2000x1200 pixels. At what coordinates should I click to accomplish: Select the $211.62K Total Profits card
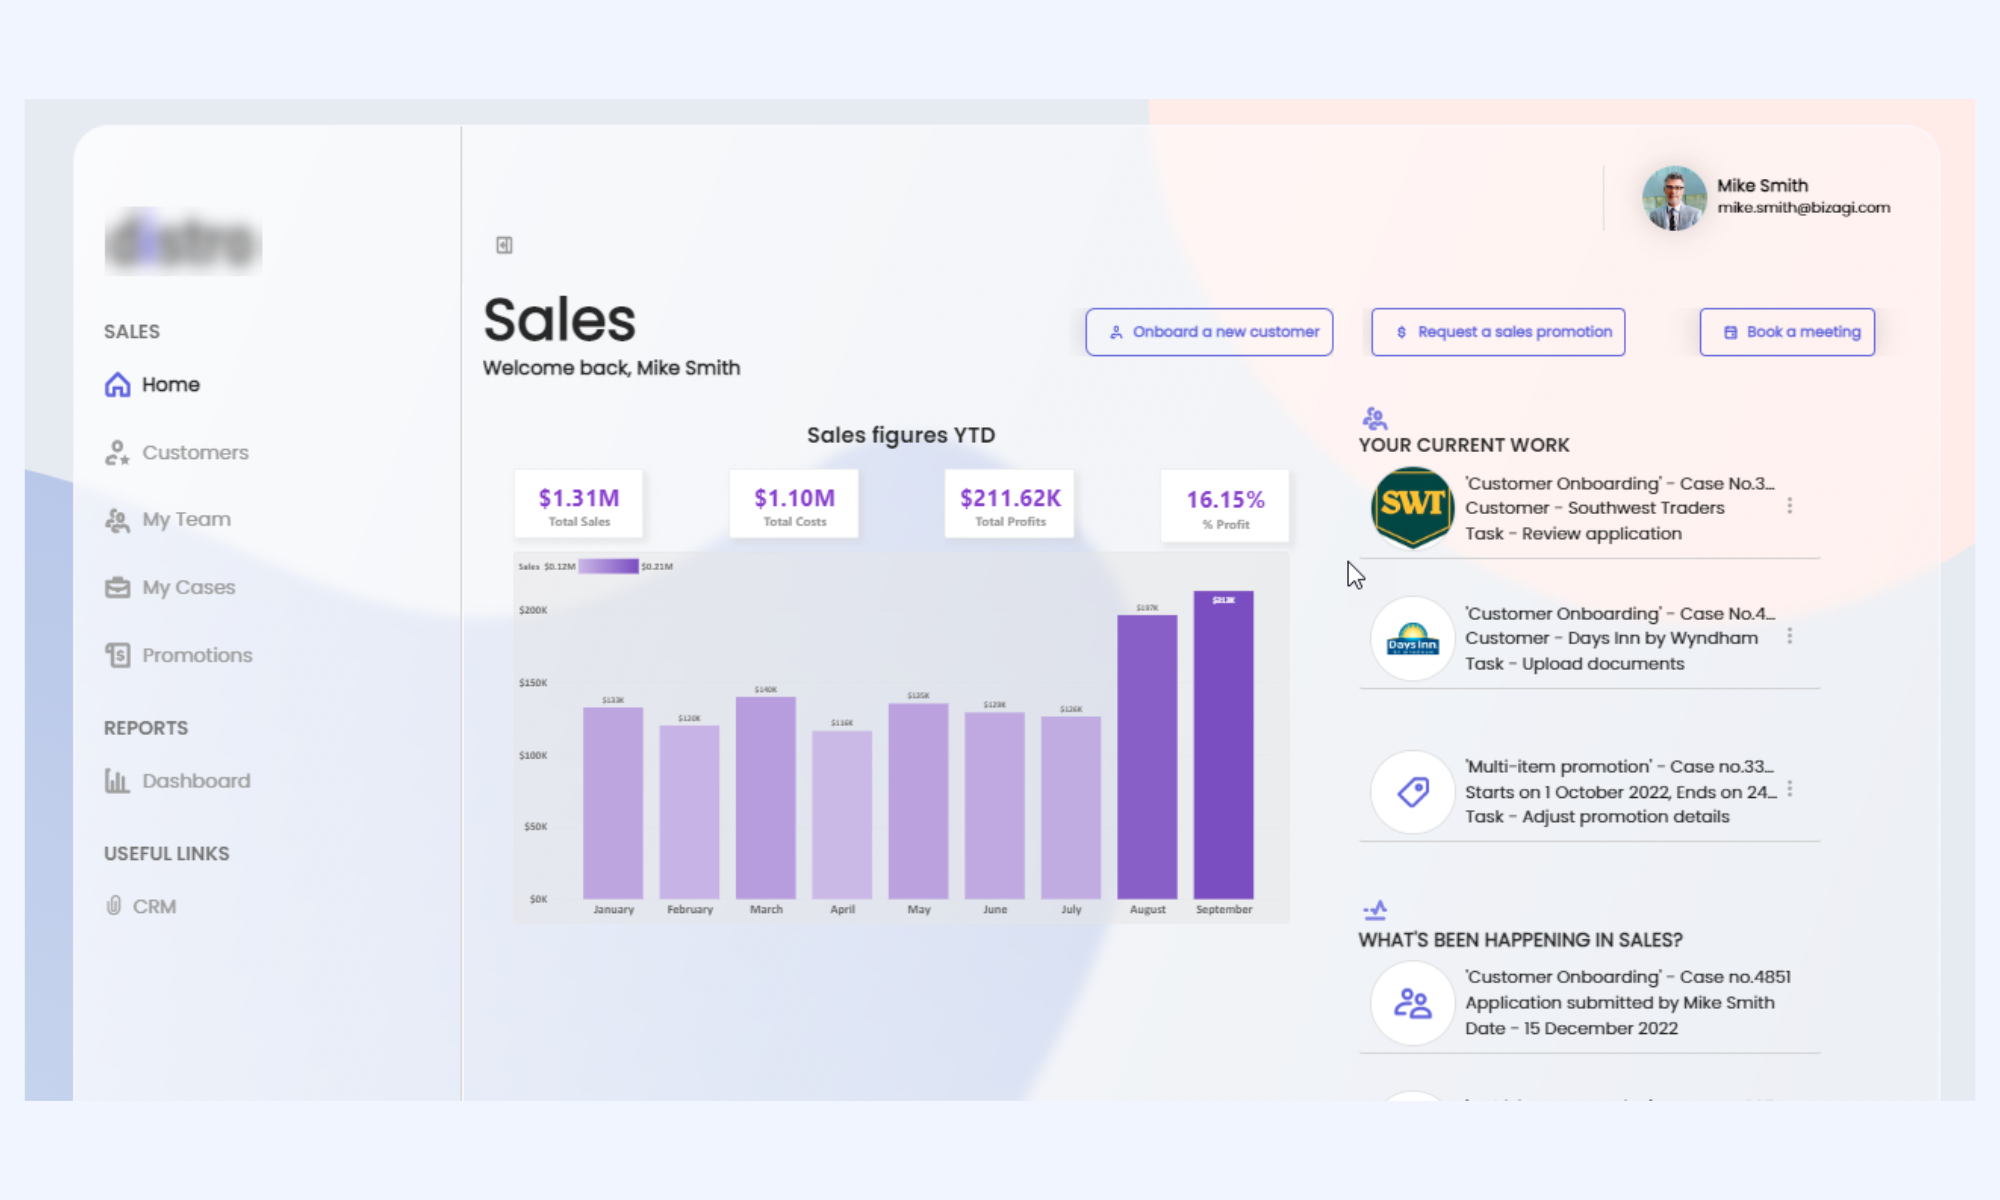coord(1010,505)
